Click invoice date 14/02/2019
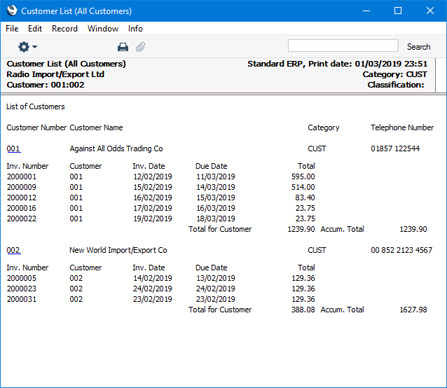The width and height of the screenshot is (447, 388). tap(153, 278)
